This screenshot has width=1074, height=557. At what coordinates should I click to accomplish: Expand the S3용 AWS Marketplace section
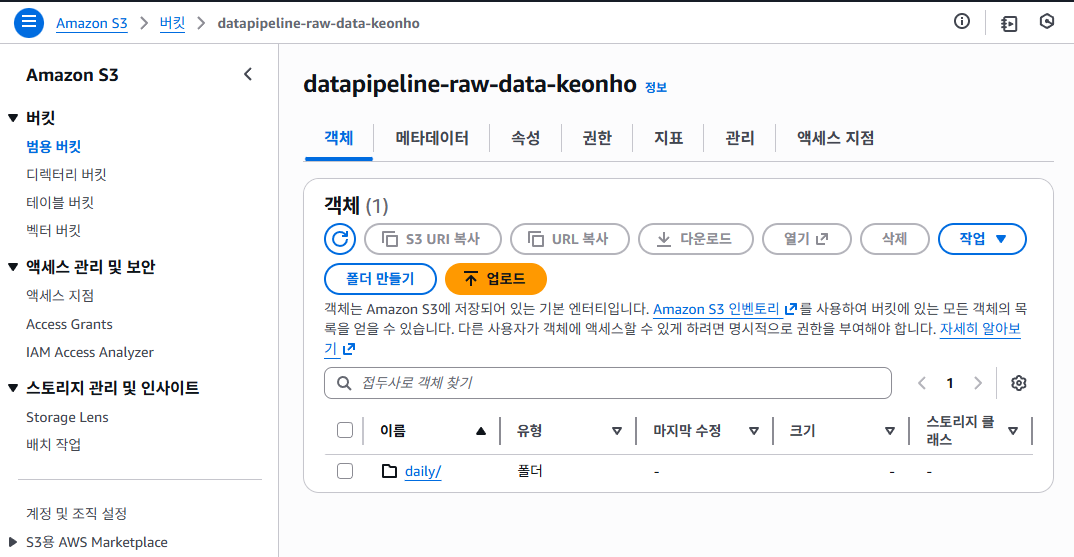pyautogui.click(x=13, y=542)
